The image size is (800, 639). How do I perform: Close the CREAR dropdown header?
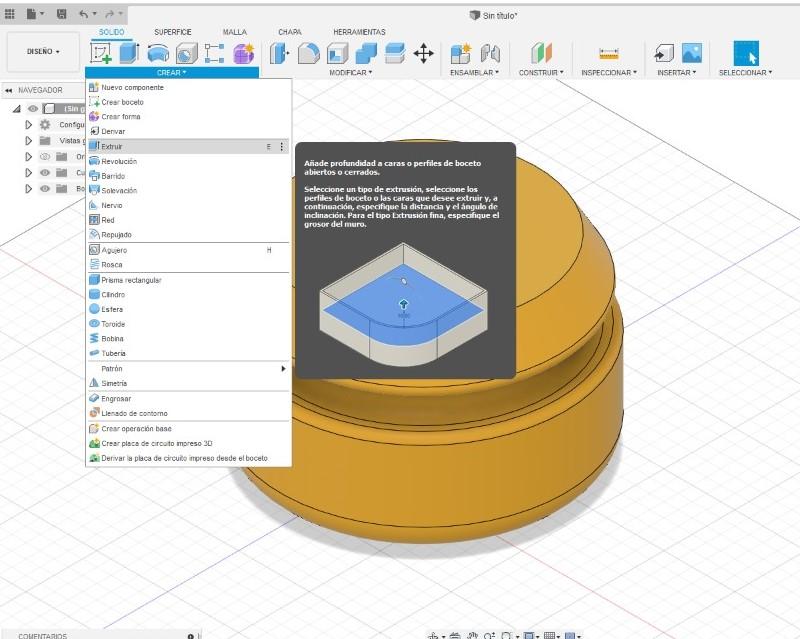point(171,72)
